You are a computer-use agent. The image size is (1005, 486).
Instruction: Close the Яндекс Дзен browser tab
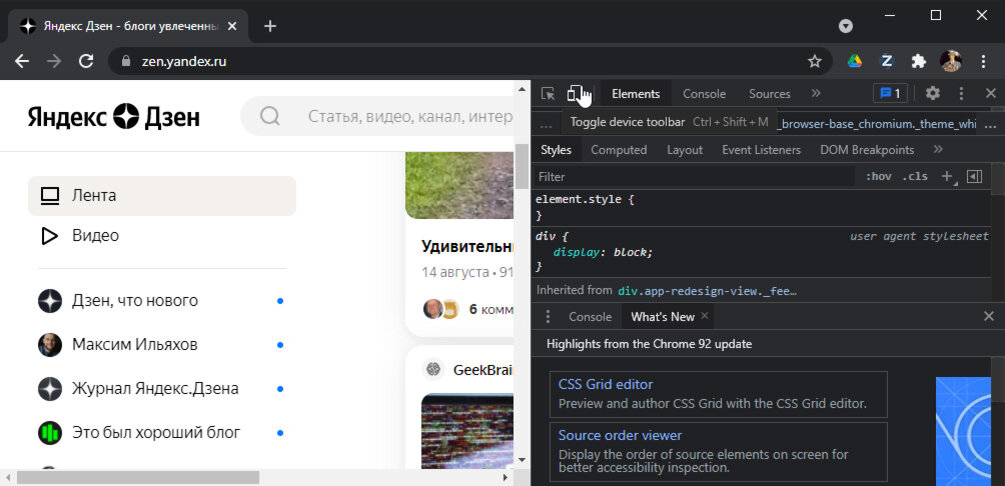coord(232,26)
